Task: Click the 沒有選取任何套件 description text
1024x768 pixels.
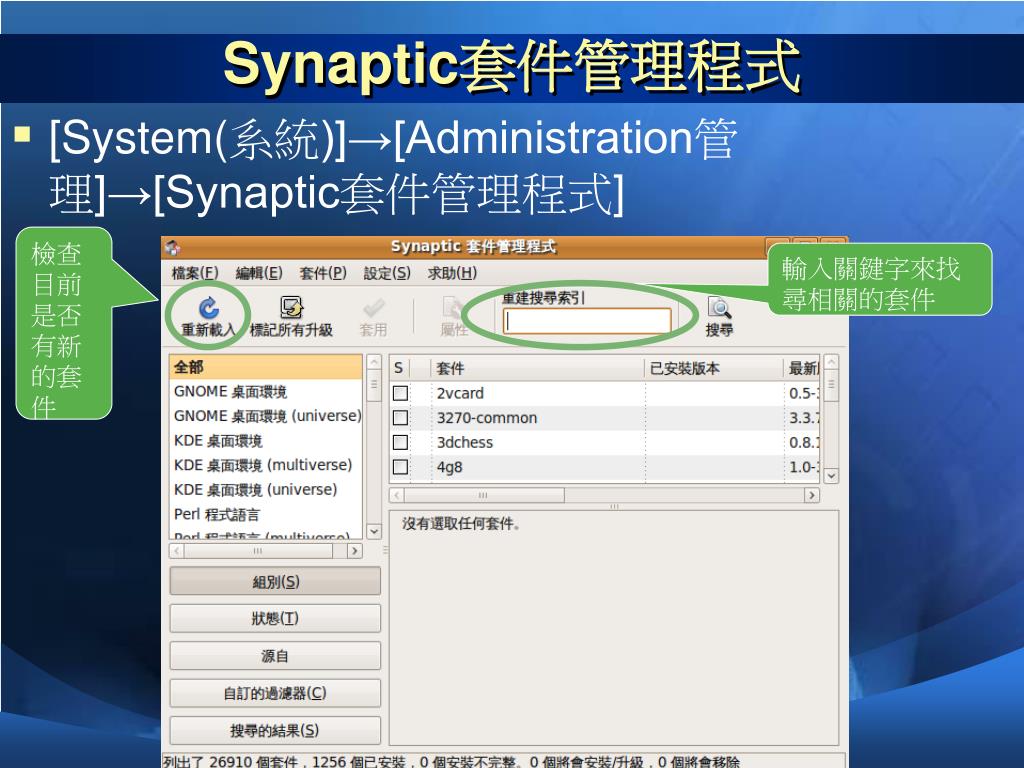Action: pyautogui.click(x=461, y=524)
